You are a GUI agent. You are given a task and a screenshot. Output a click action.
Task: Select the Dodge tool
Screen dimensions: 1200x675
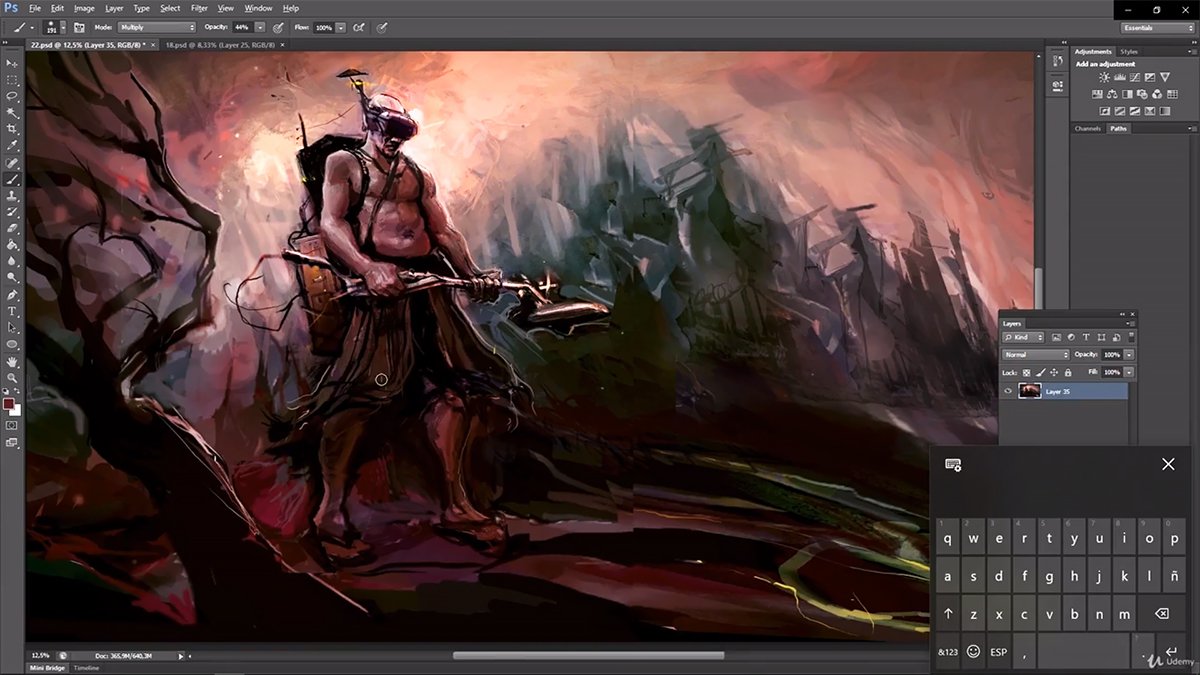pos(12,277)
